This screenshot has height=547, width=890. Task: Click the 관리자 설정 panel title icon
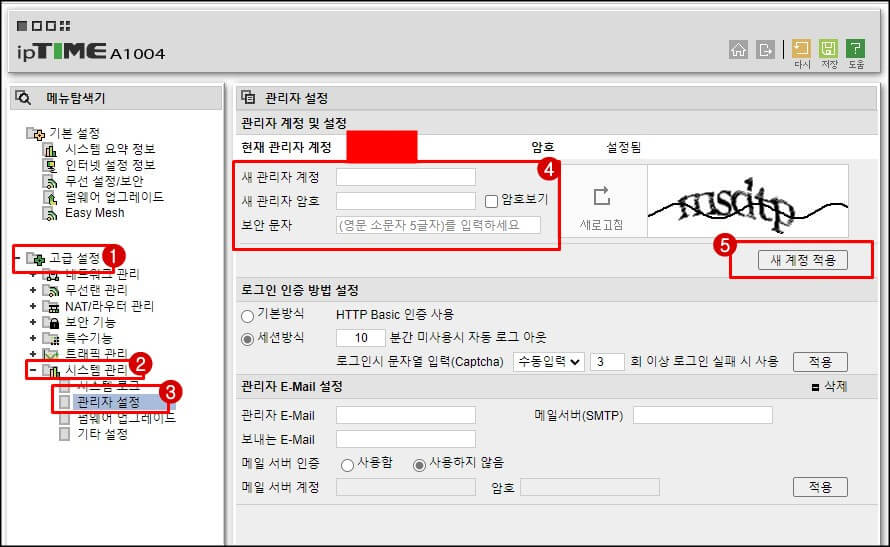(248, 98)
